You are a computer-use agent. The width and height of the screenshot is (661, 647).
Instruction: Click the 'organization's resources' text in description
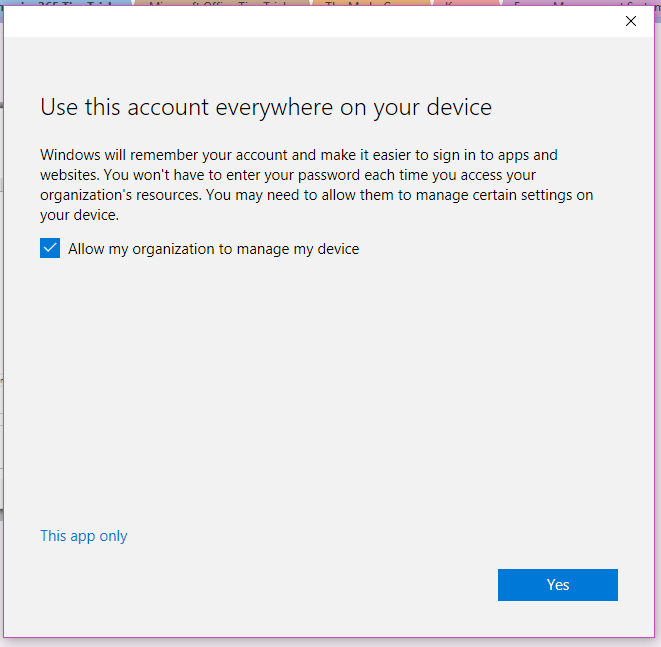click(120, 195)
